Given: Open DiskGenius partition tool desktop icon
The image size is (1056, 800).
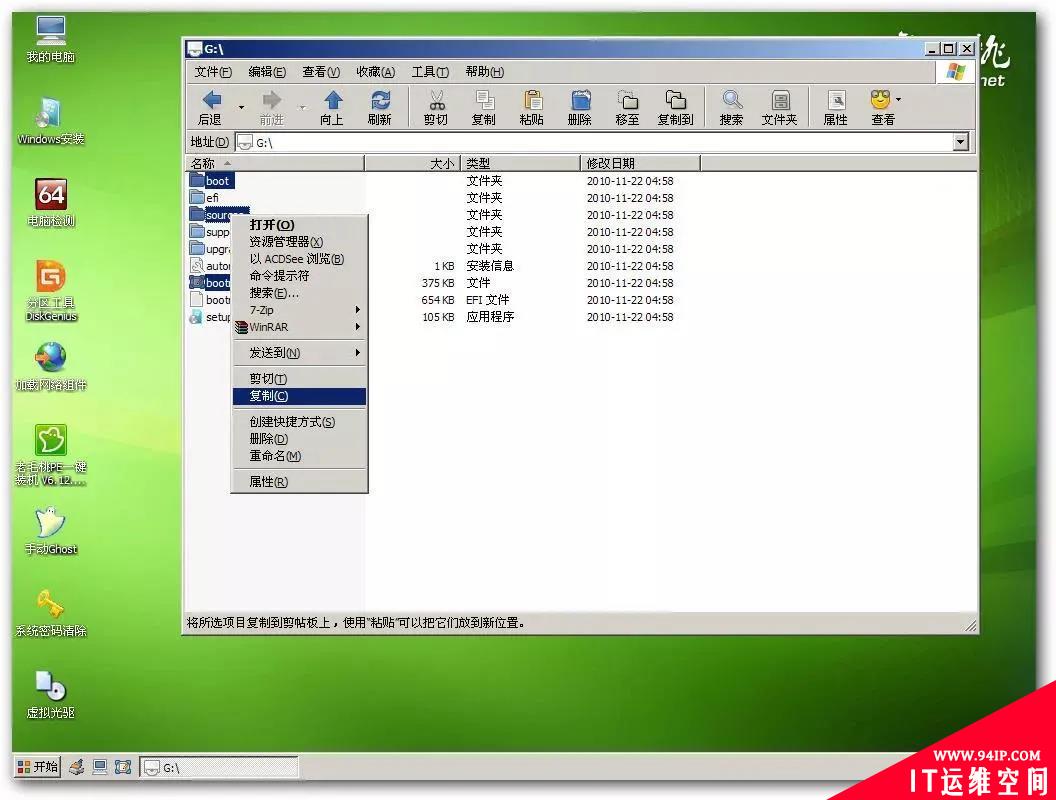Looking at the screenshot, I should tap(51, 280).
